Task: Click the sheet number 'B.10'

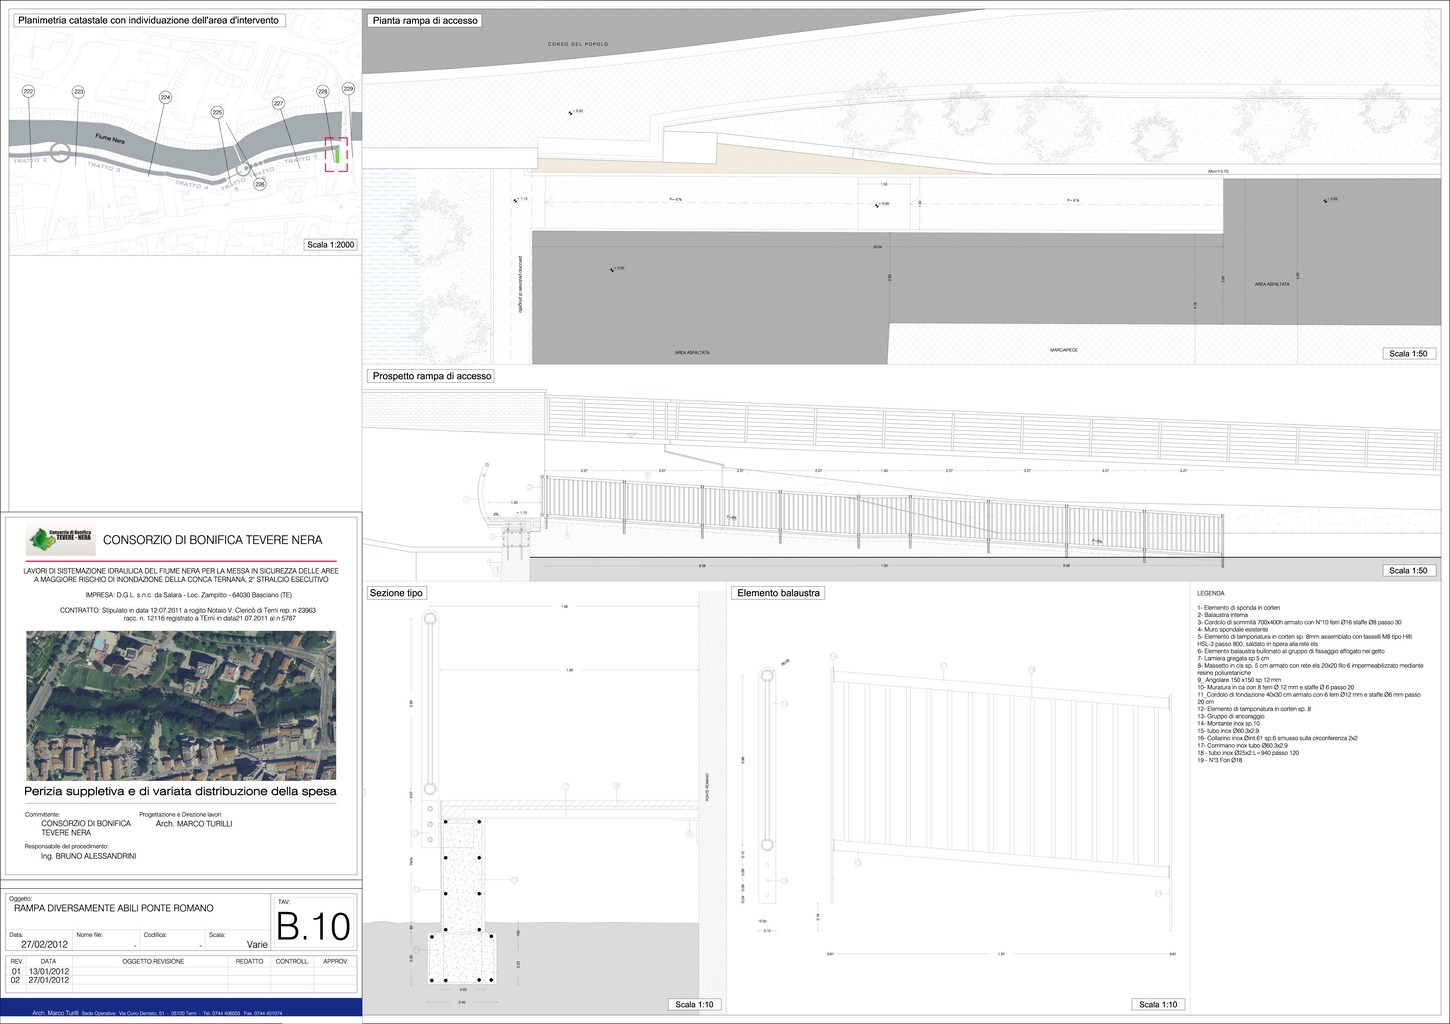Action: pyautogui.click(x=314, y=926)
